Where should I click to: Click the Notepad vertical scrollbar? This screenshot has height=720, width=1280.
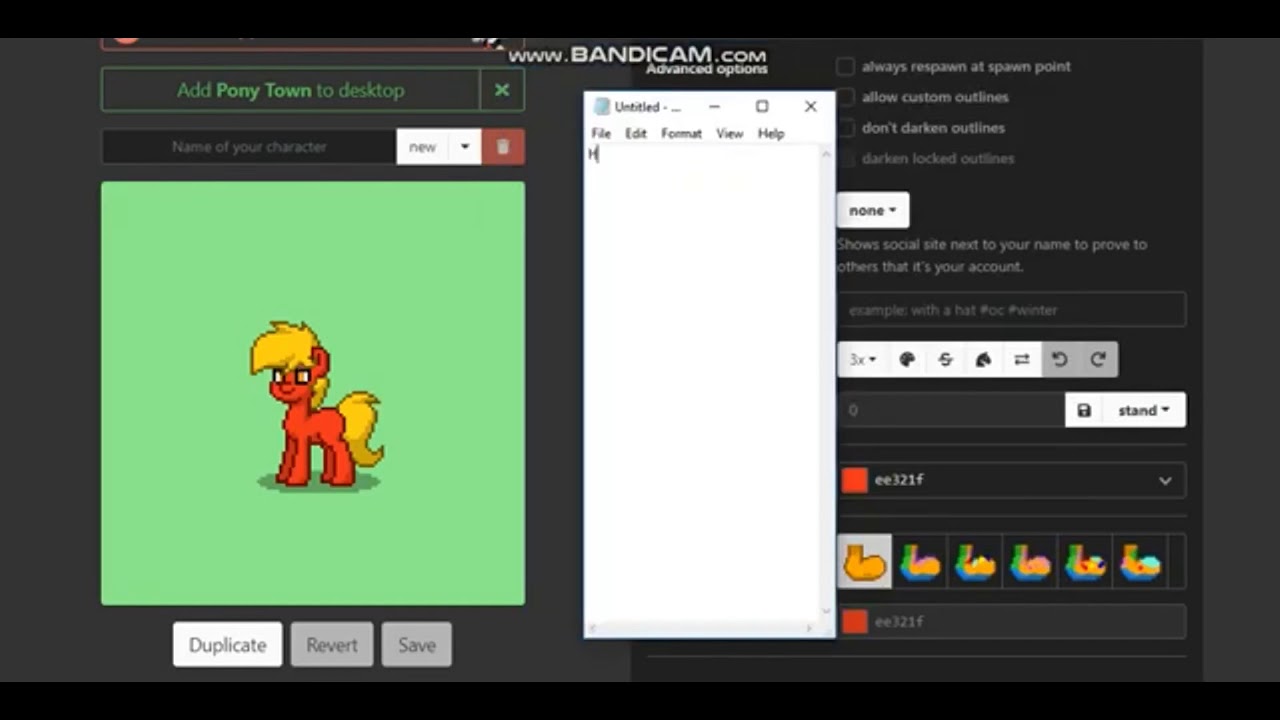pyautogui.click(x=826, y=384)
